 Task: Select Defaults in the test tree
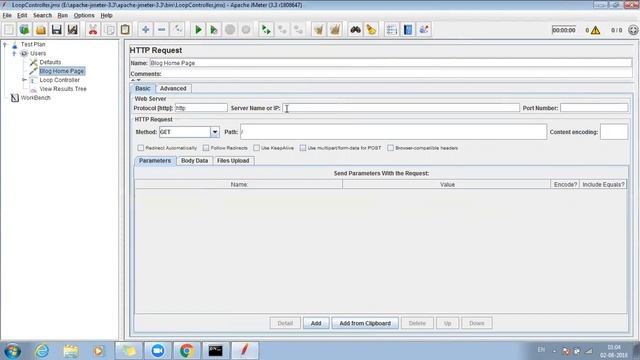pos(50,62)
